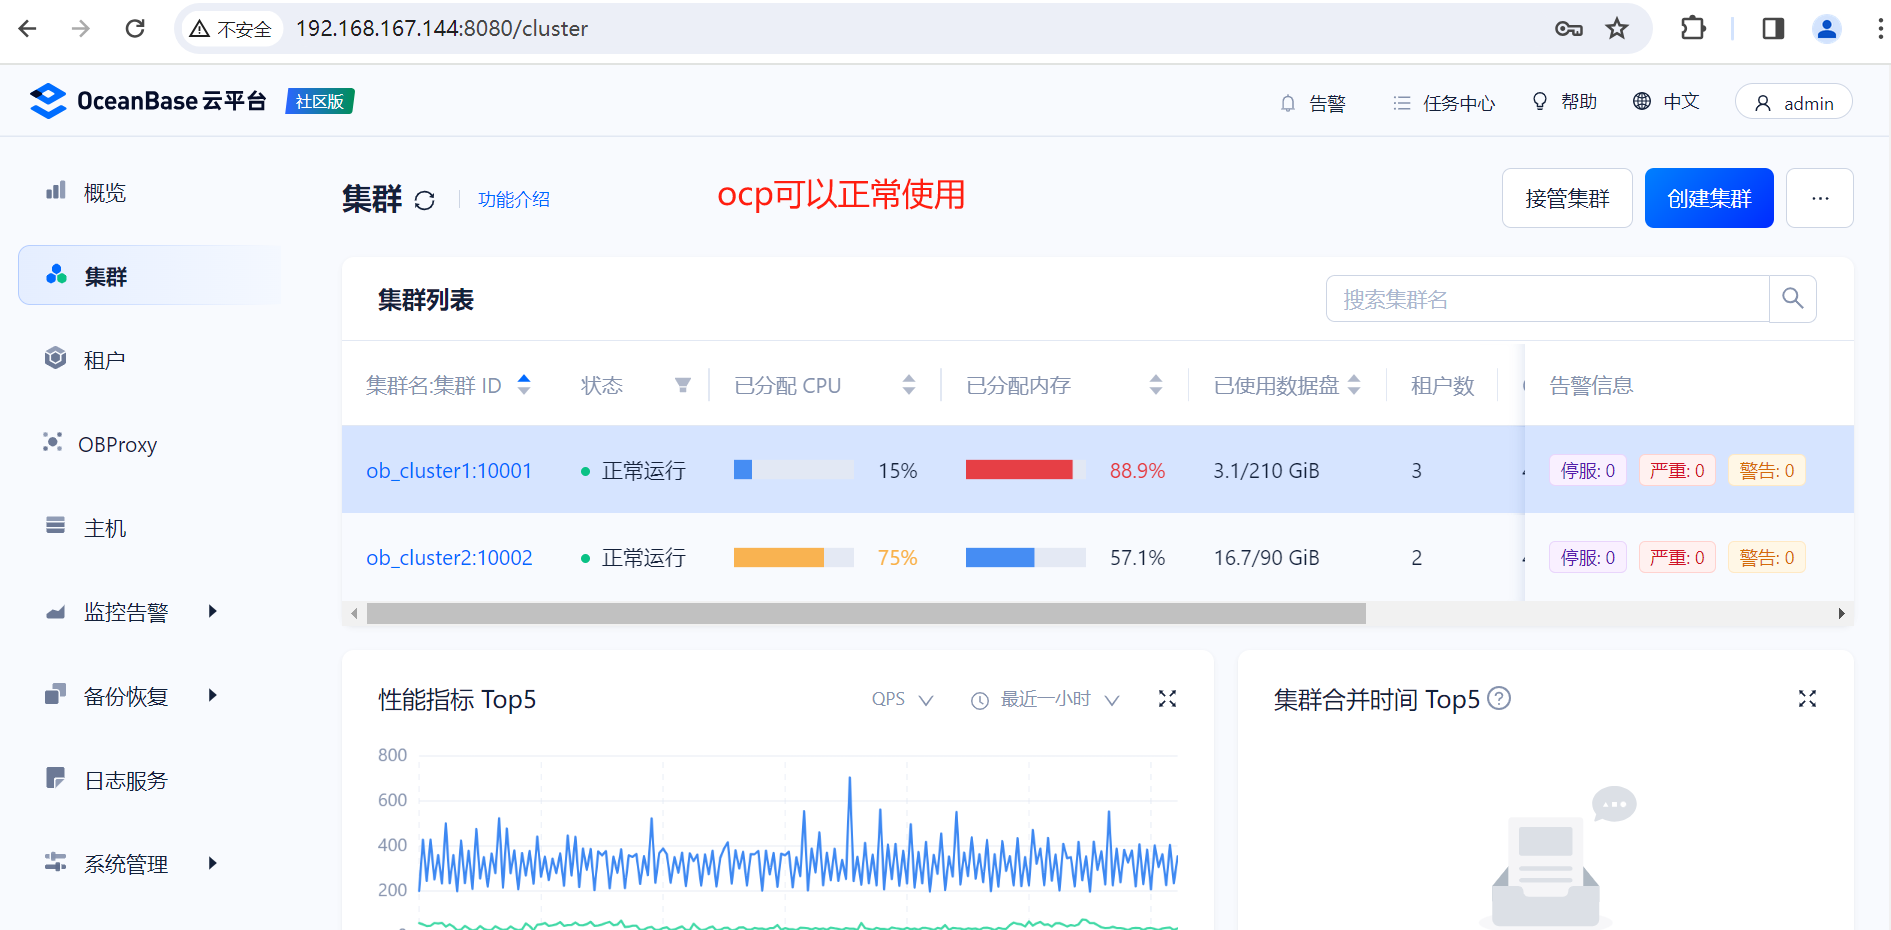
Task: Refresh the cluster page via circular arrow
Action: (x=425, y=200)
